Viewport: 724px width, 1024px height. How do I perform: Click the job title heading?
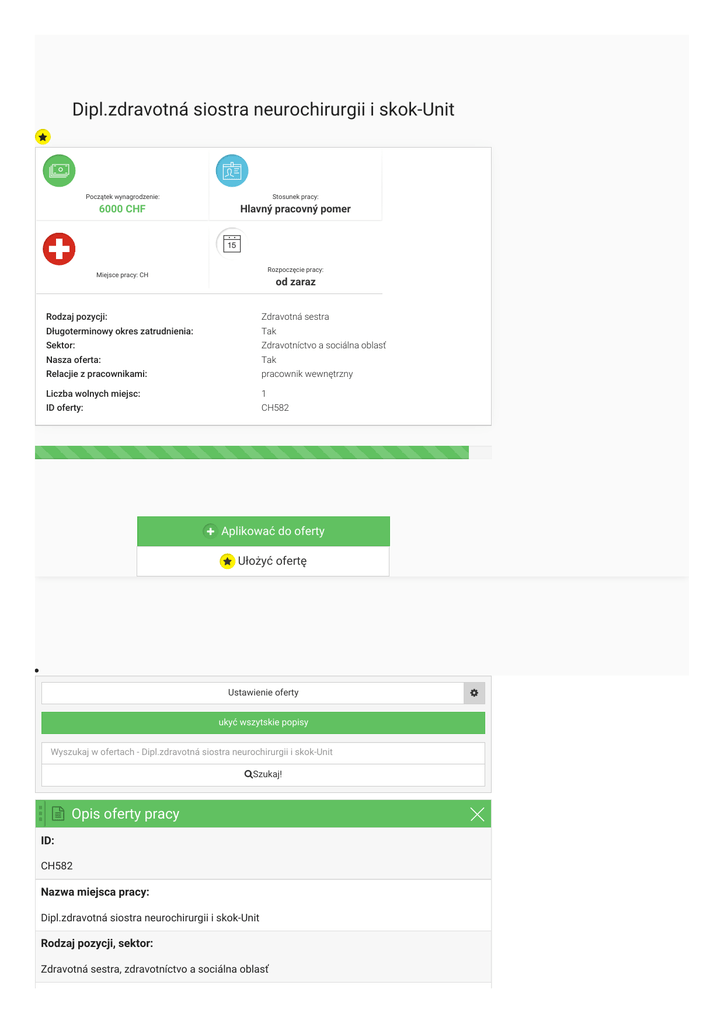pos(263,109)
